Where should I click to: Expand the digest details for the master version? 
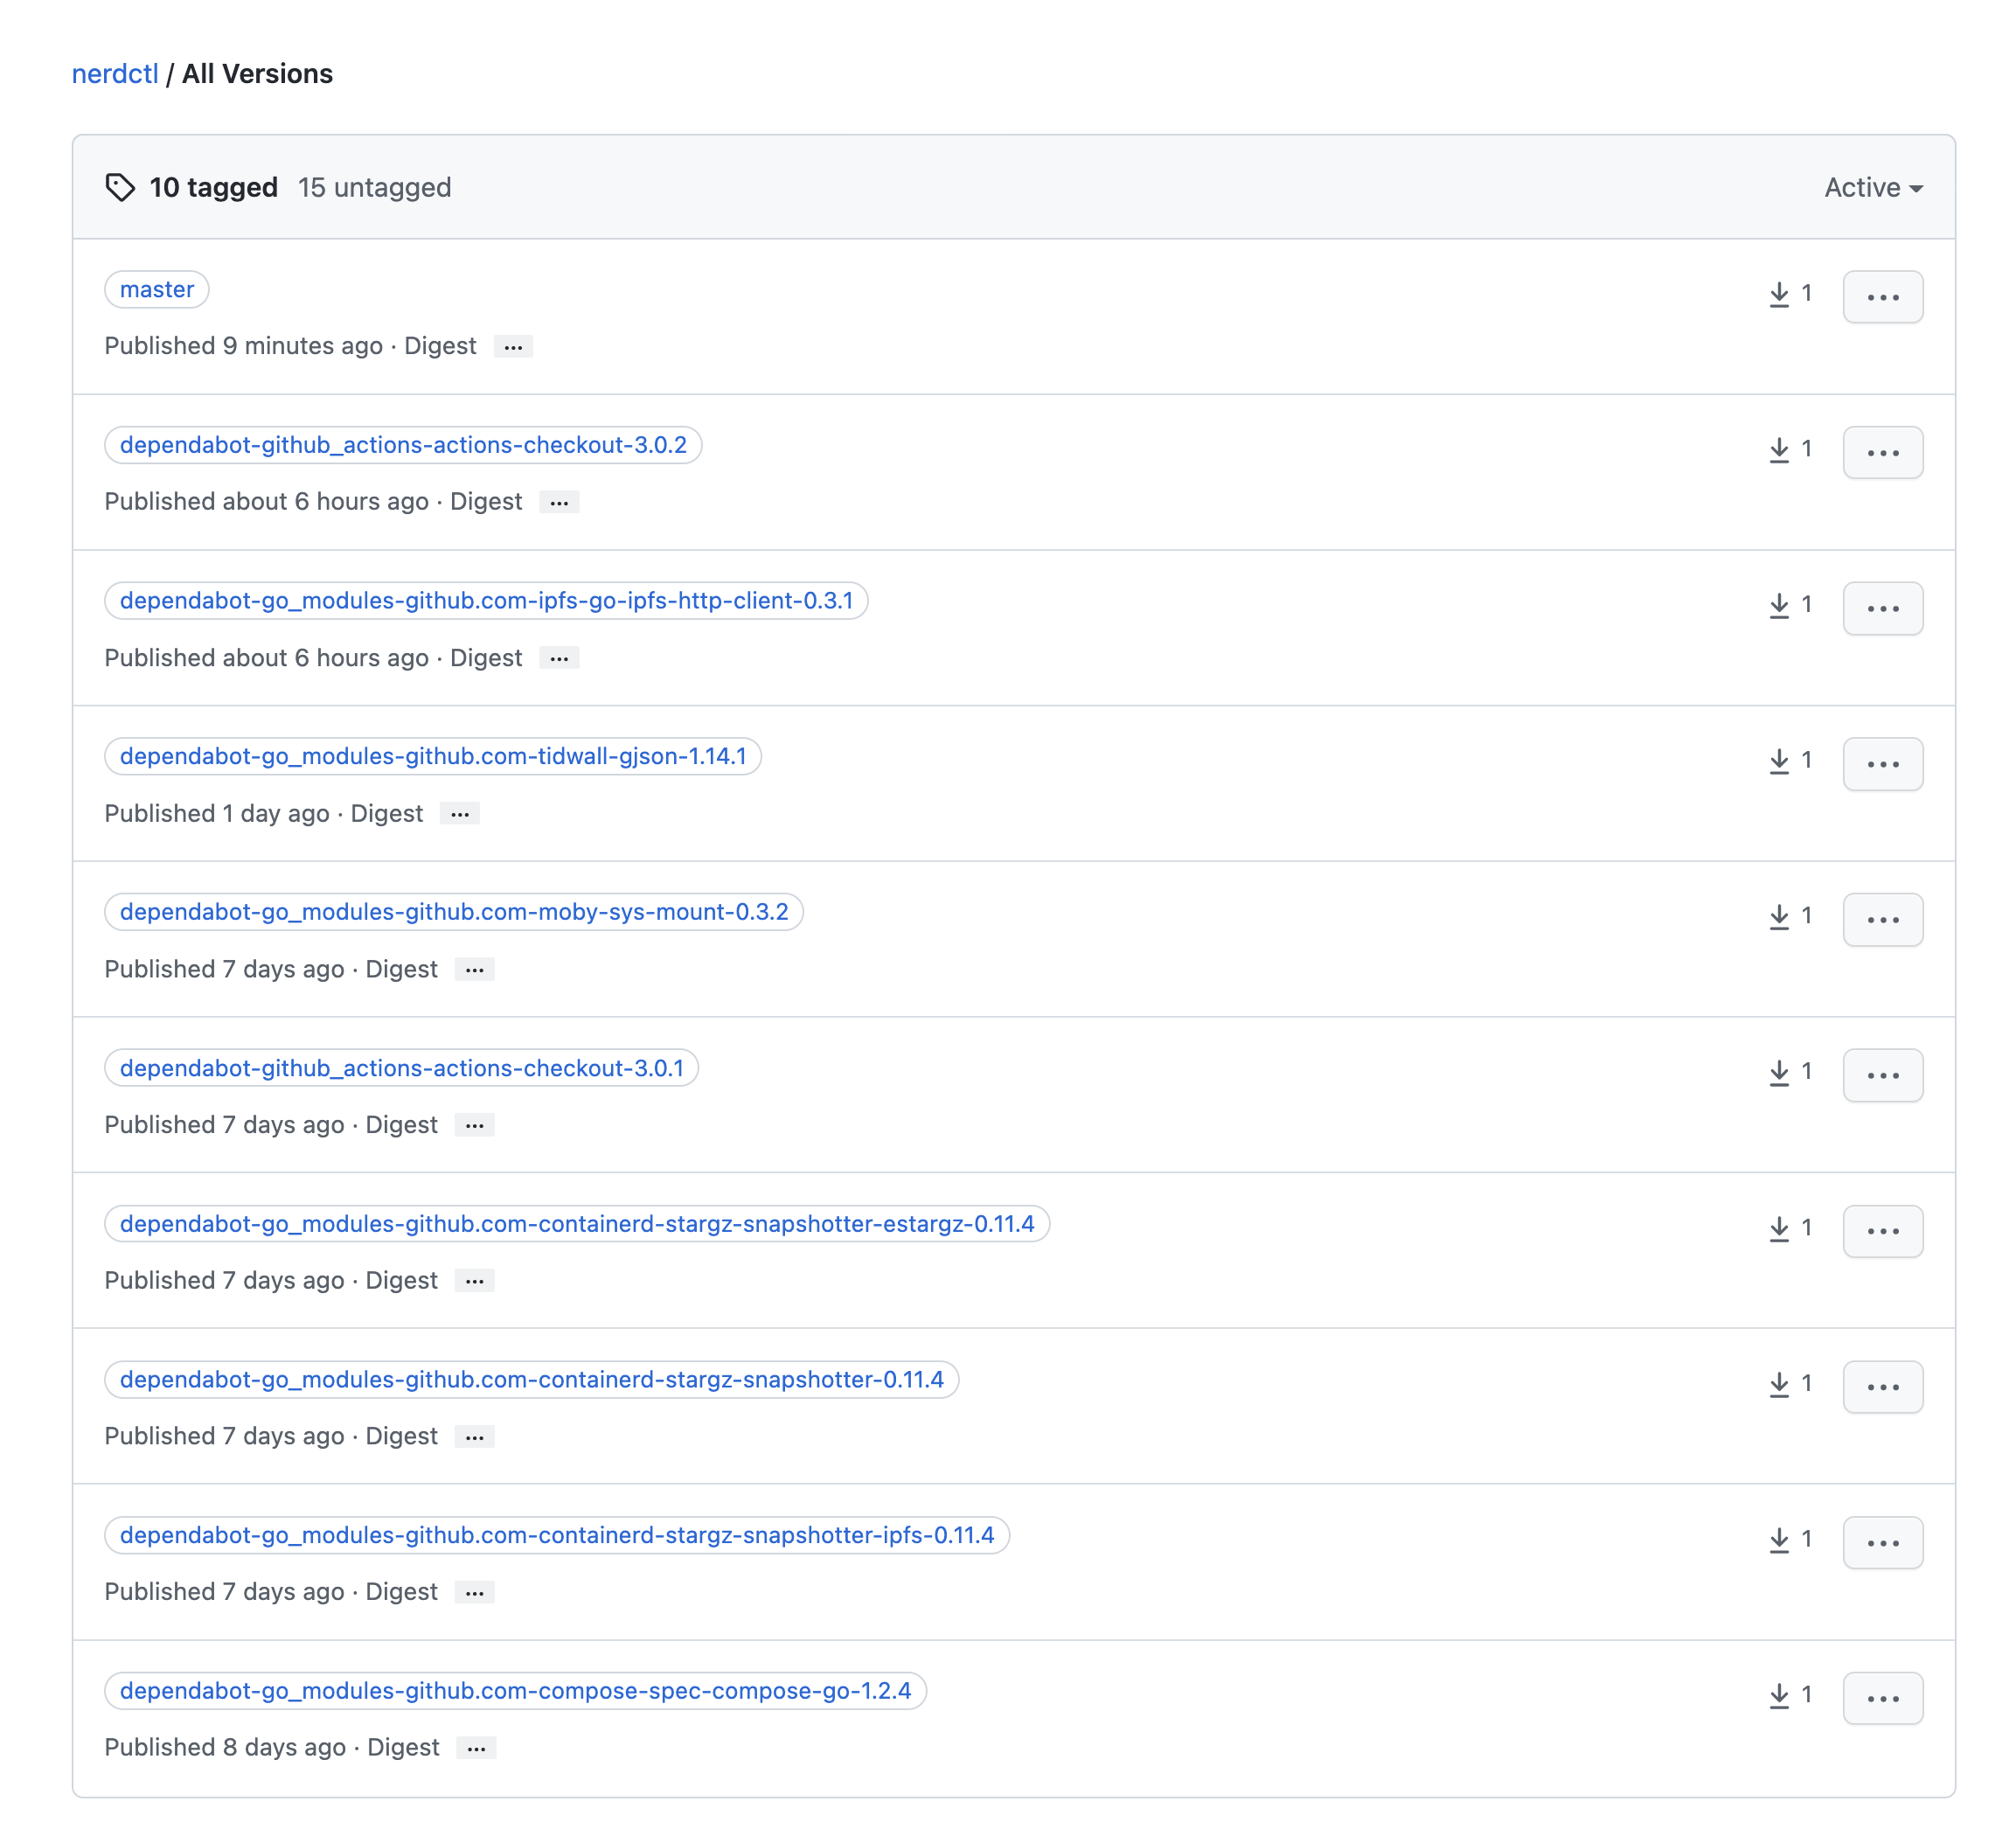513,346
